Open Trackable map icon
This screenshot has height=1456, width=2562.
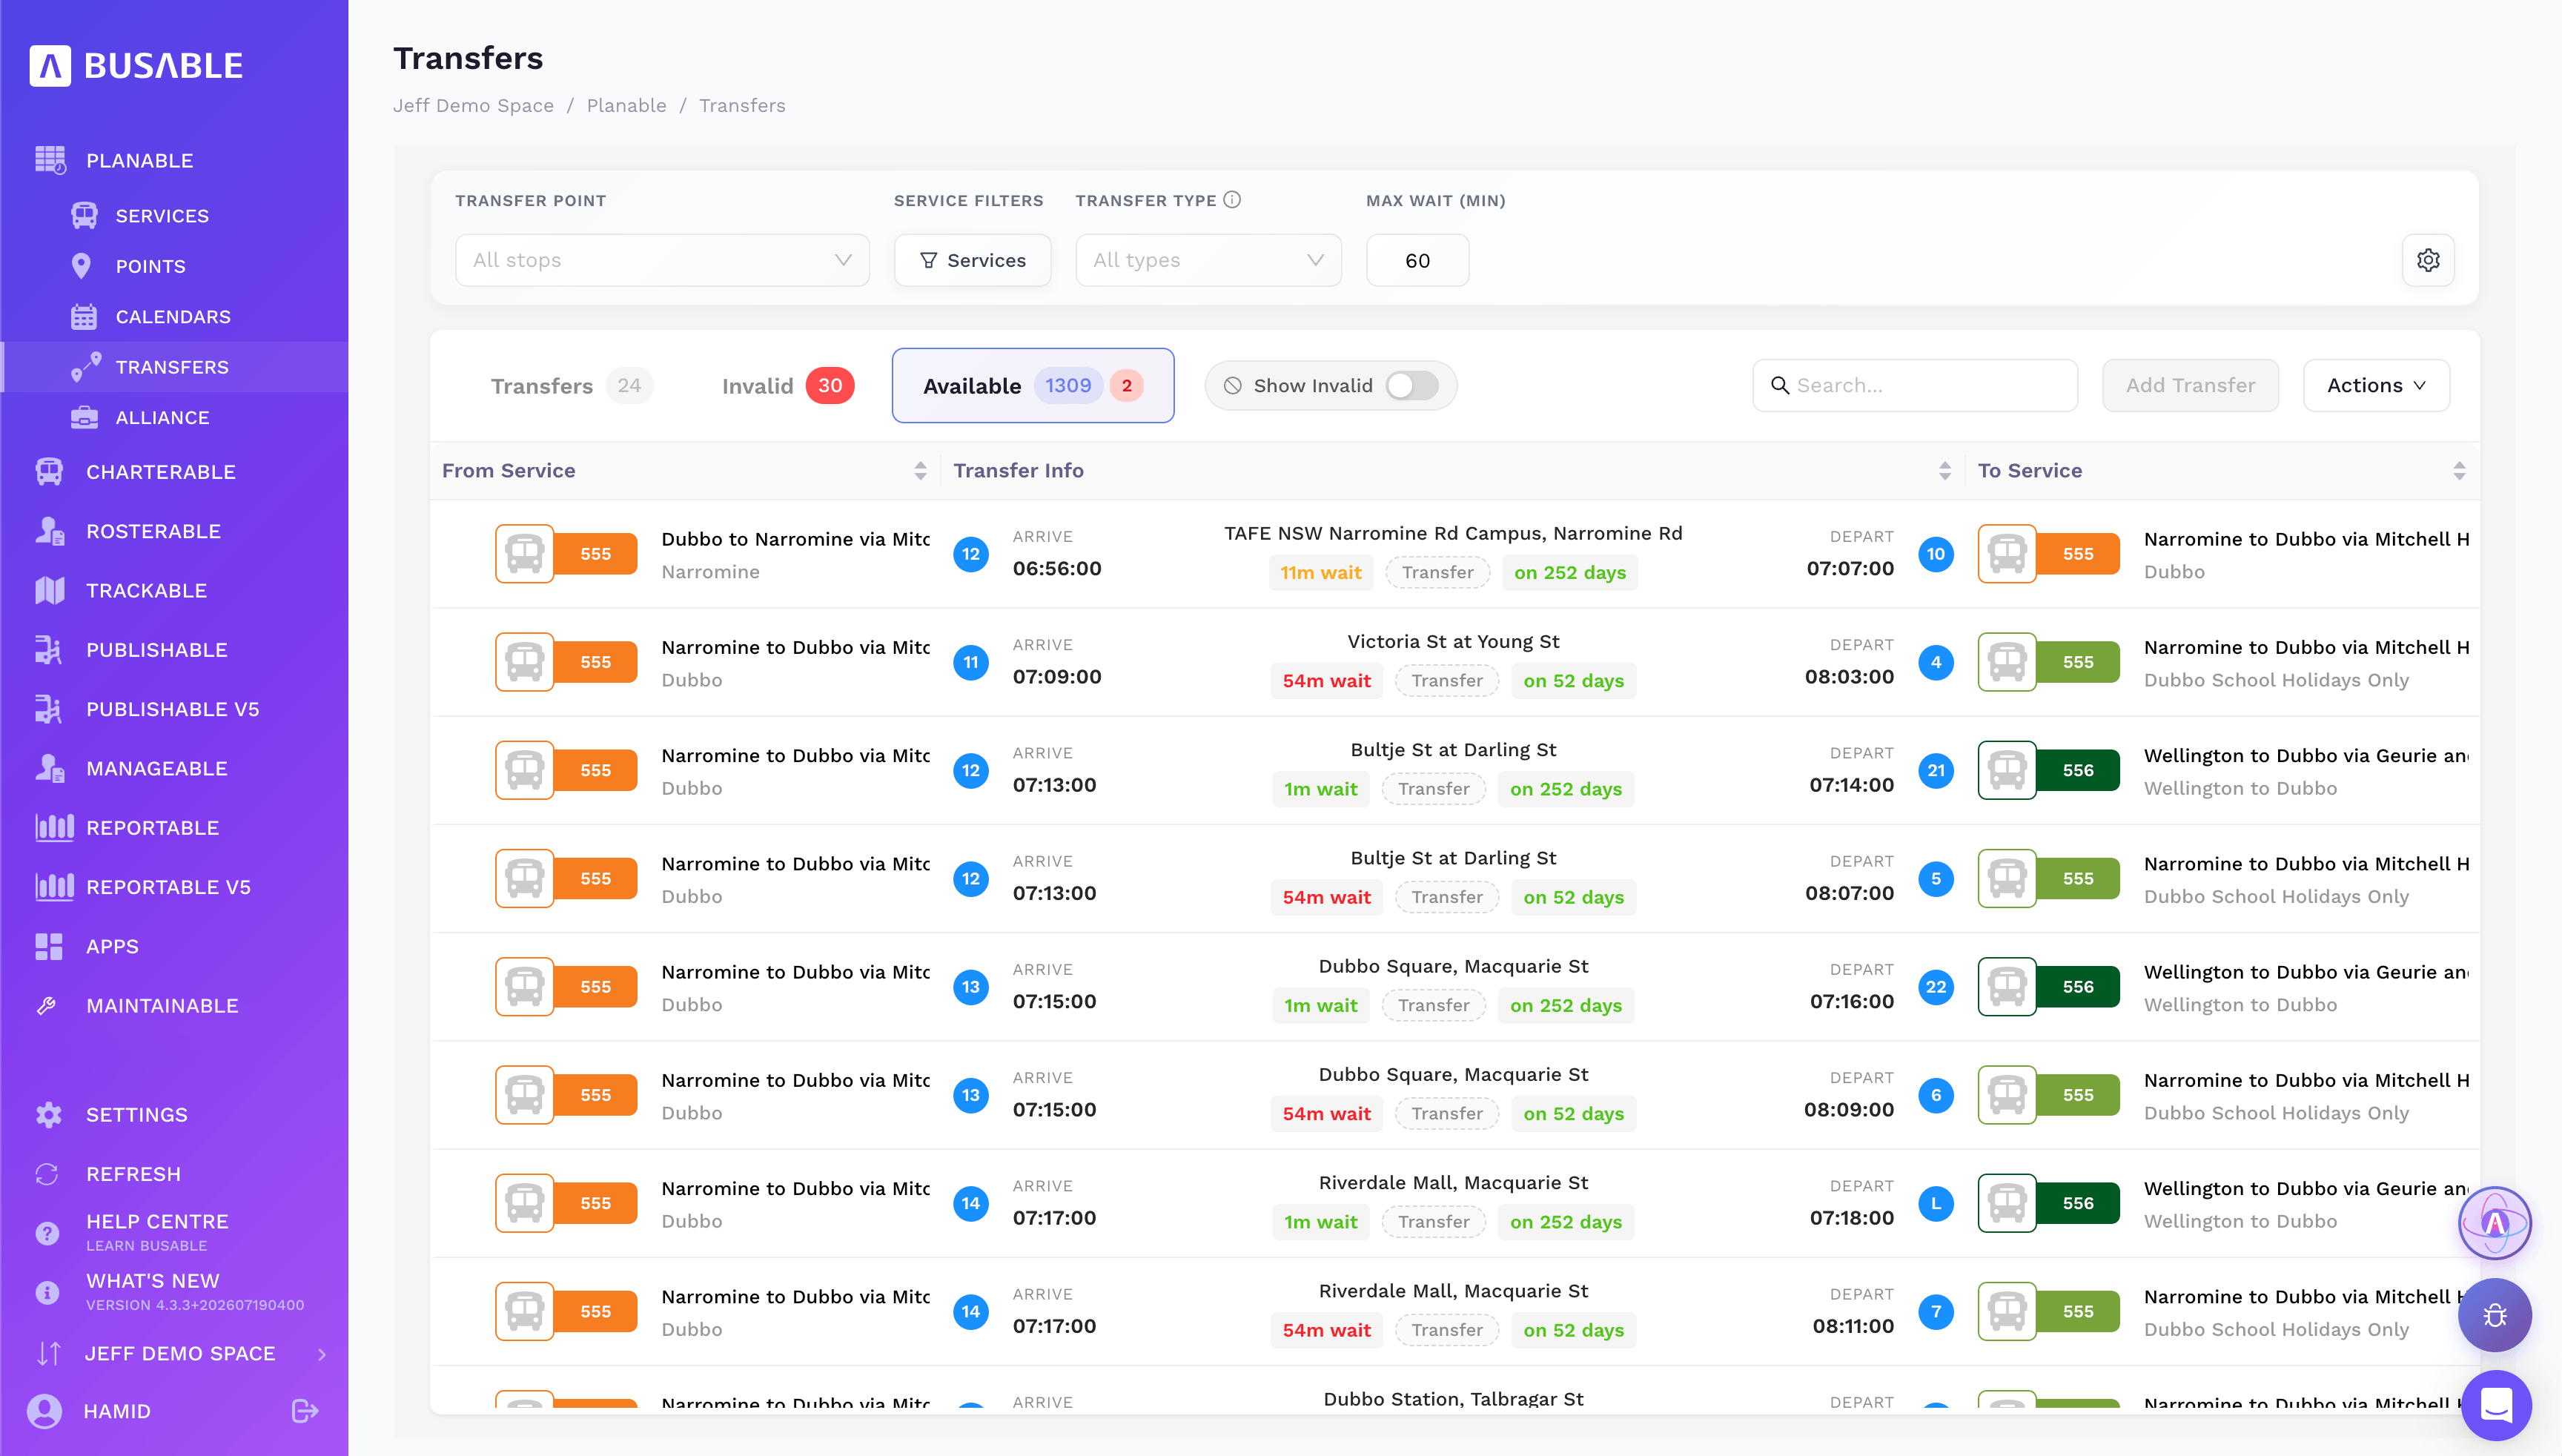tap(49, 591)
